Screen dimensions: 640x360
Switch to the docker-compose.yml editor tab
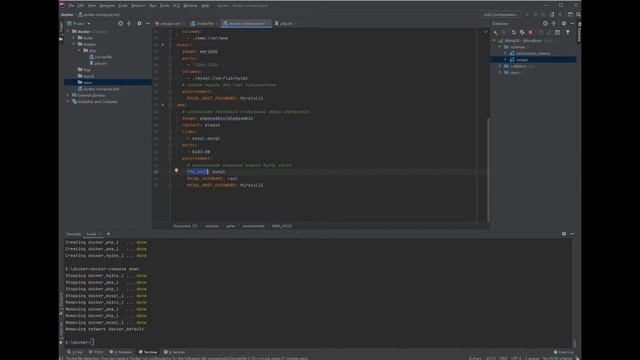click(246, 23)
